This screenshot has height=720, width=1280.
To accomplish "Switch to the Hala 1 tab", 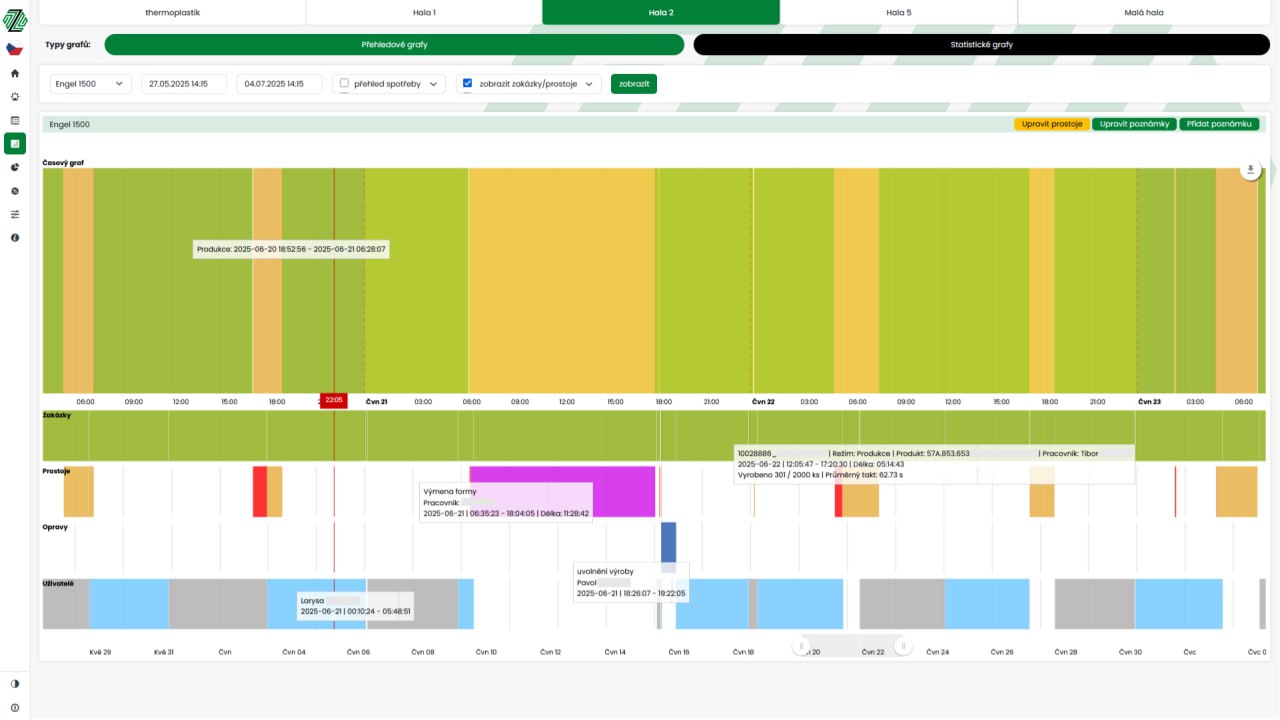I will [424, 13].
